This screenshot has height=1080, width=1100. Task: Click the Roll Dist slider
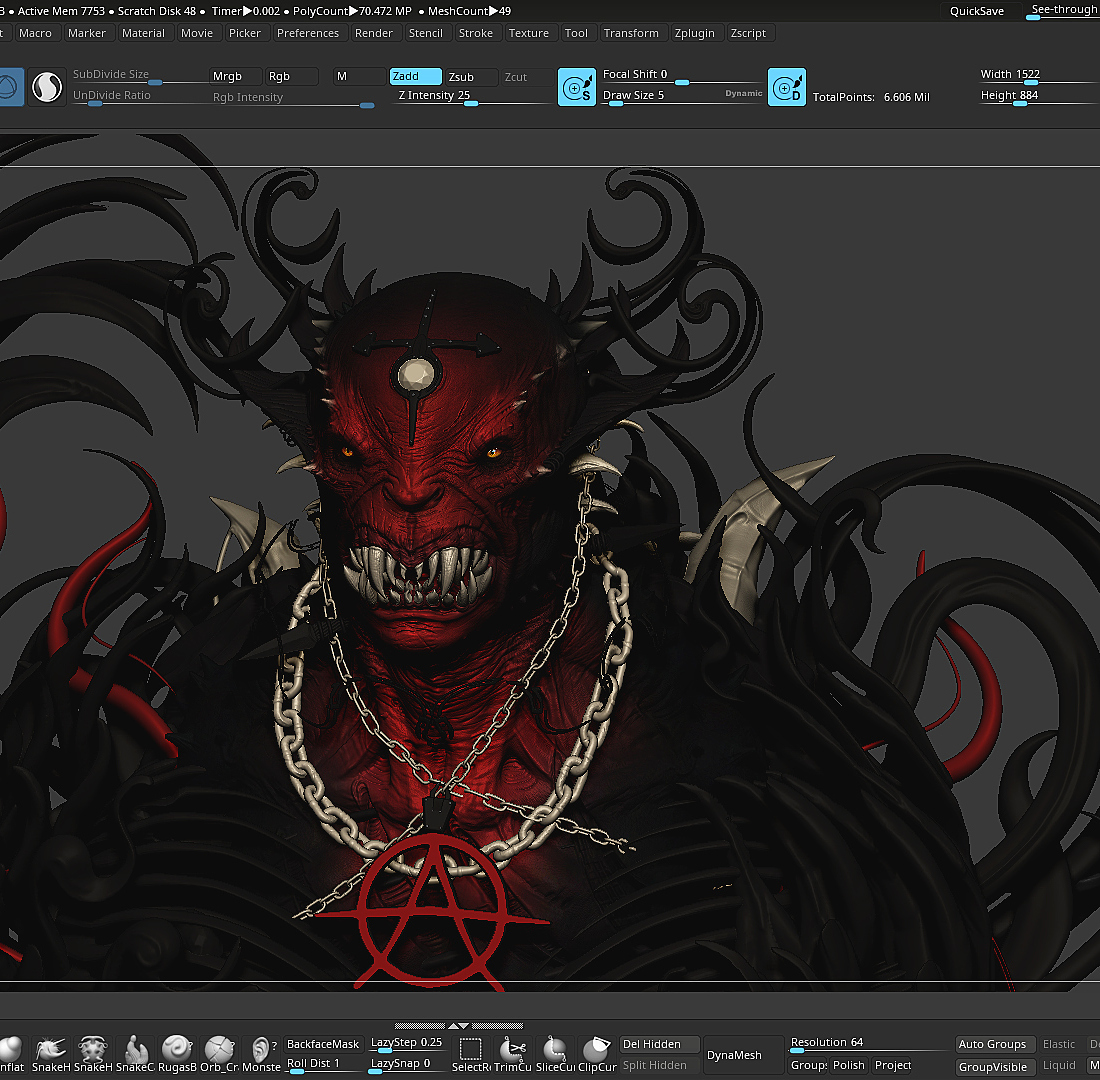click(323, 1065)
